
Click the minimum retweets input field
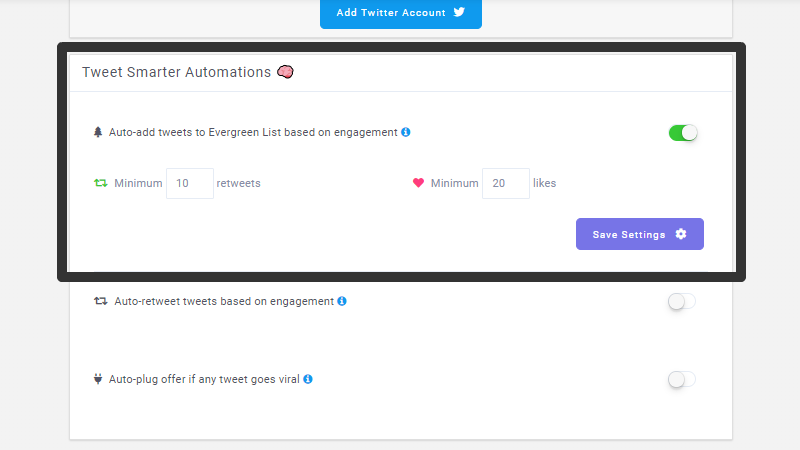click(x=190, y=183)
